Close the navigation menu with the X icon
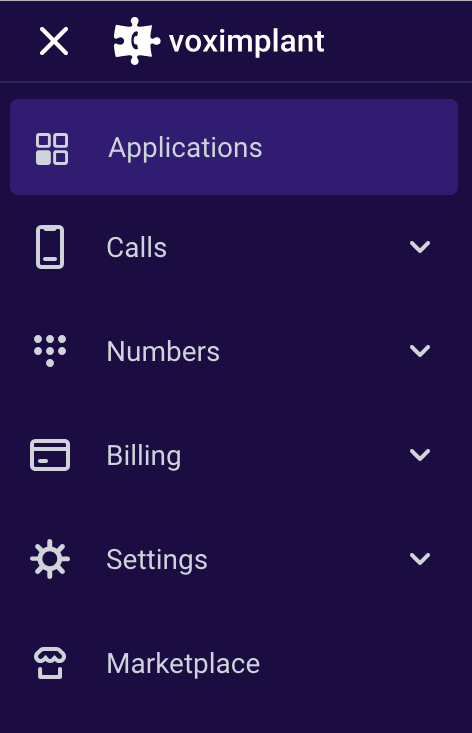The image size is (472, 733). tap(54, 41)
